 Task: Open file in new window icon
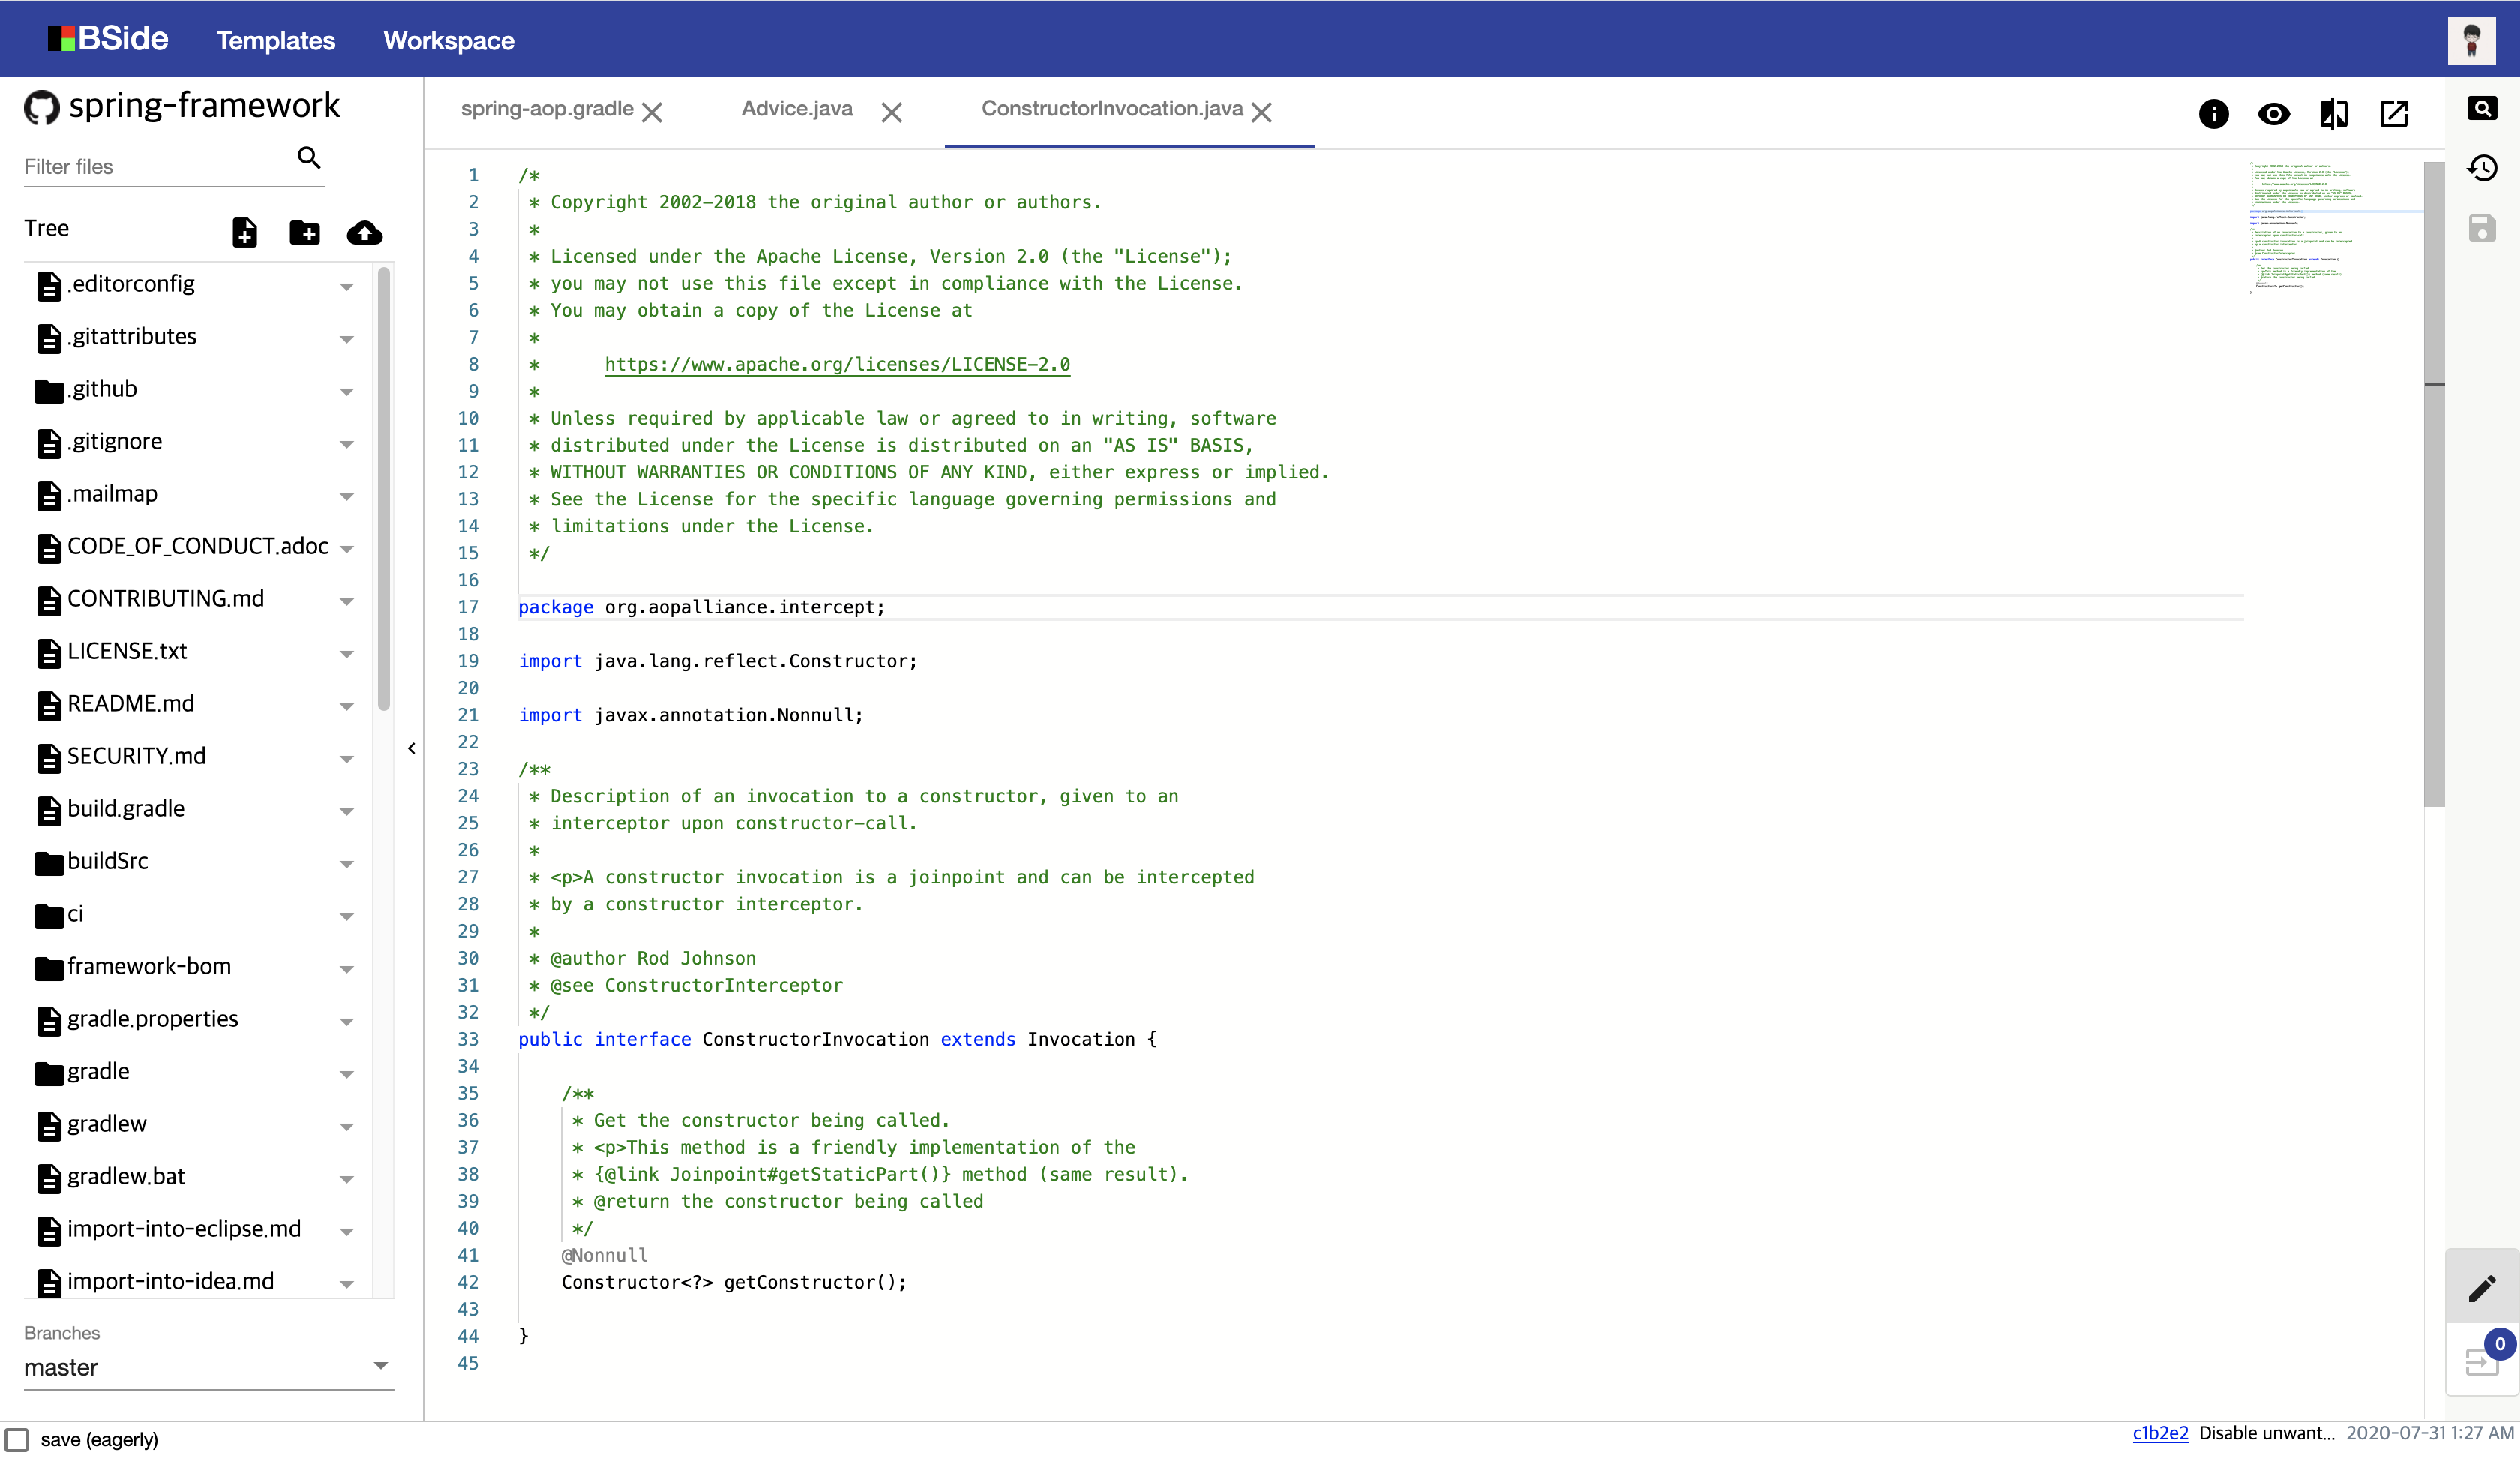click(2393, 114)
